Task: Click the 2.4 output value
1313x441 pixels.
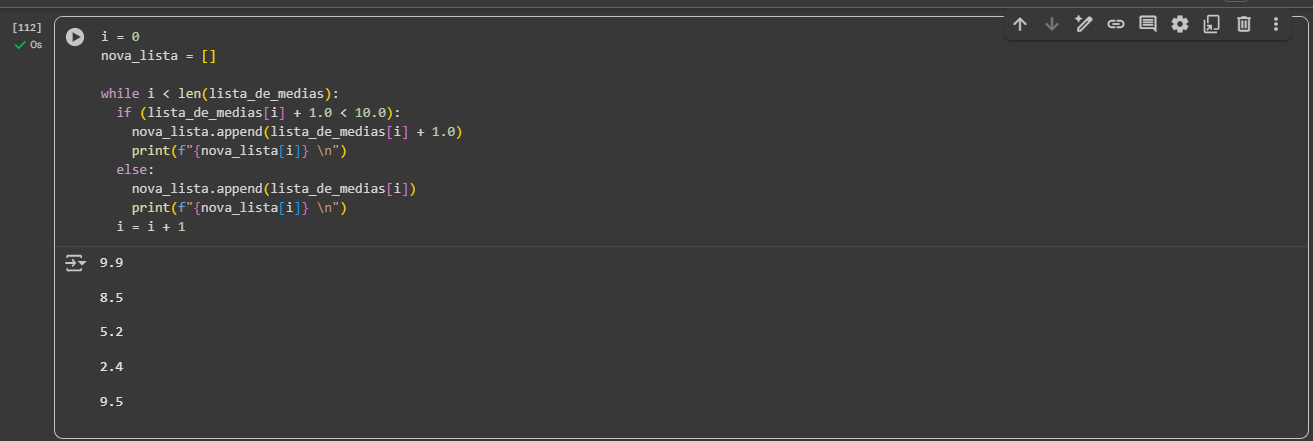Action: click(x=111, y=367)
